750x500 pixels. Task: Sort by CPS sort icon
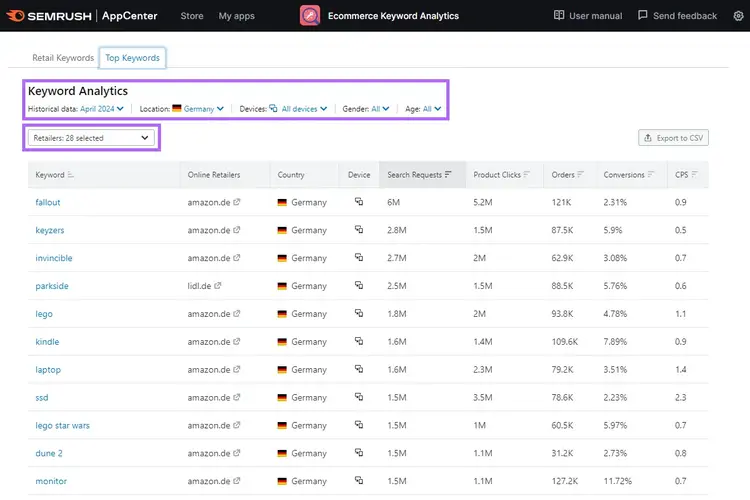(x=695, y=175)
